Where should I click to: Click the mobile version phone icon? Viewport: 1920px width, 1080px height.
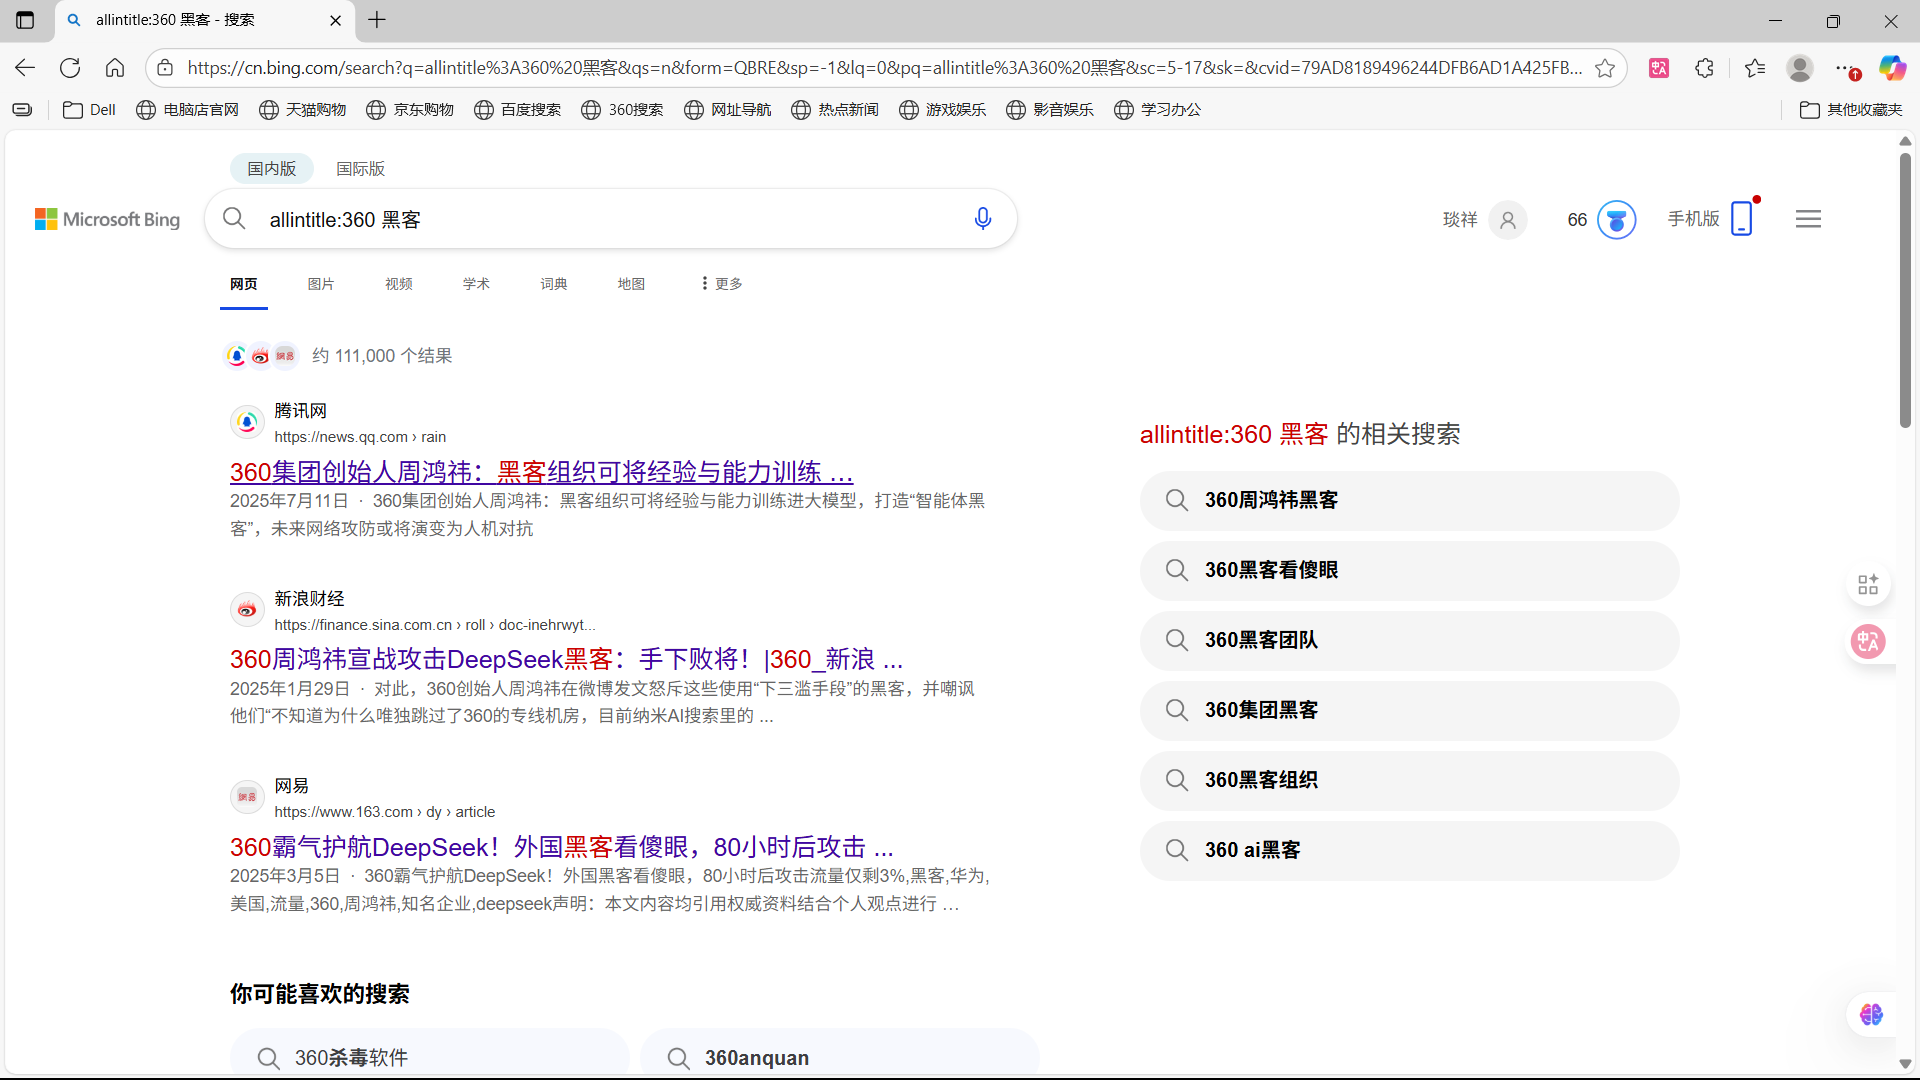point(1741,218)
